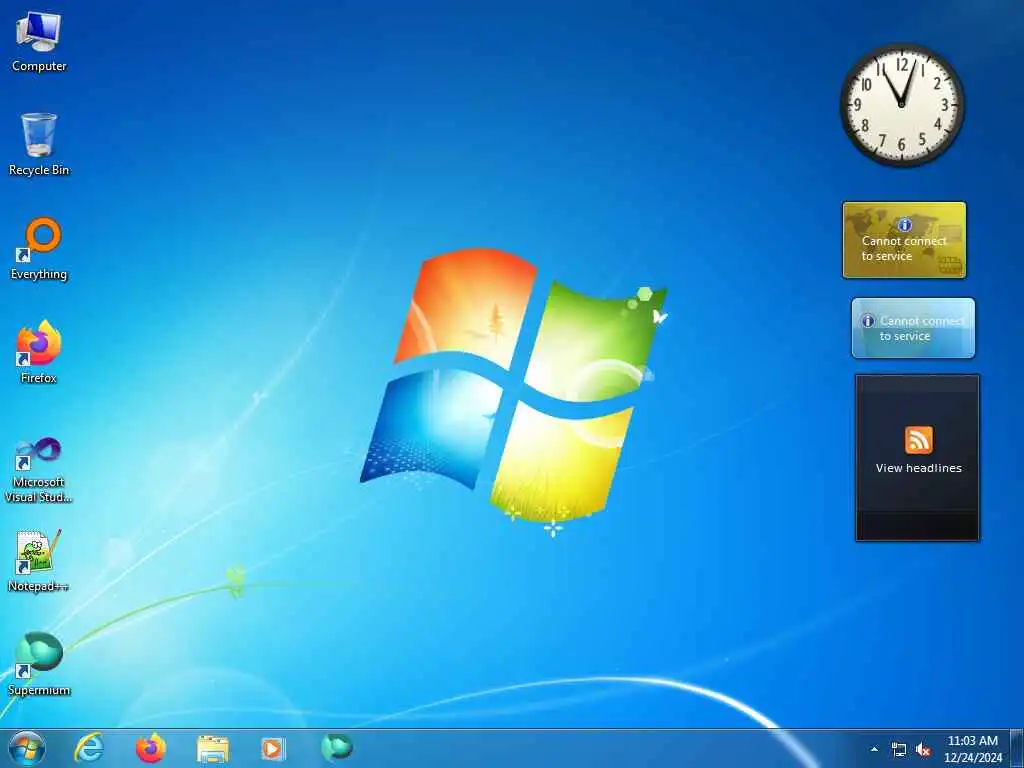Screen dimensions: 1024x768
Task: Select the Microsoft Visual Studio shortcut
Action: (39, 470)
